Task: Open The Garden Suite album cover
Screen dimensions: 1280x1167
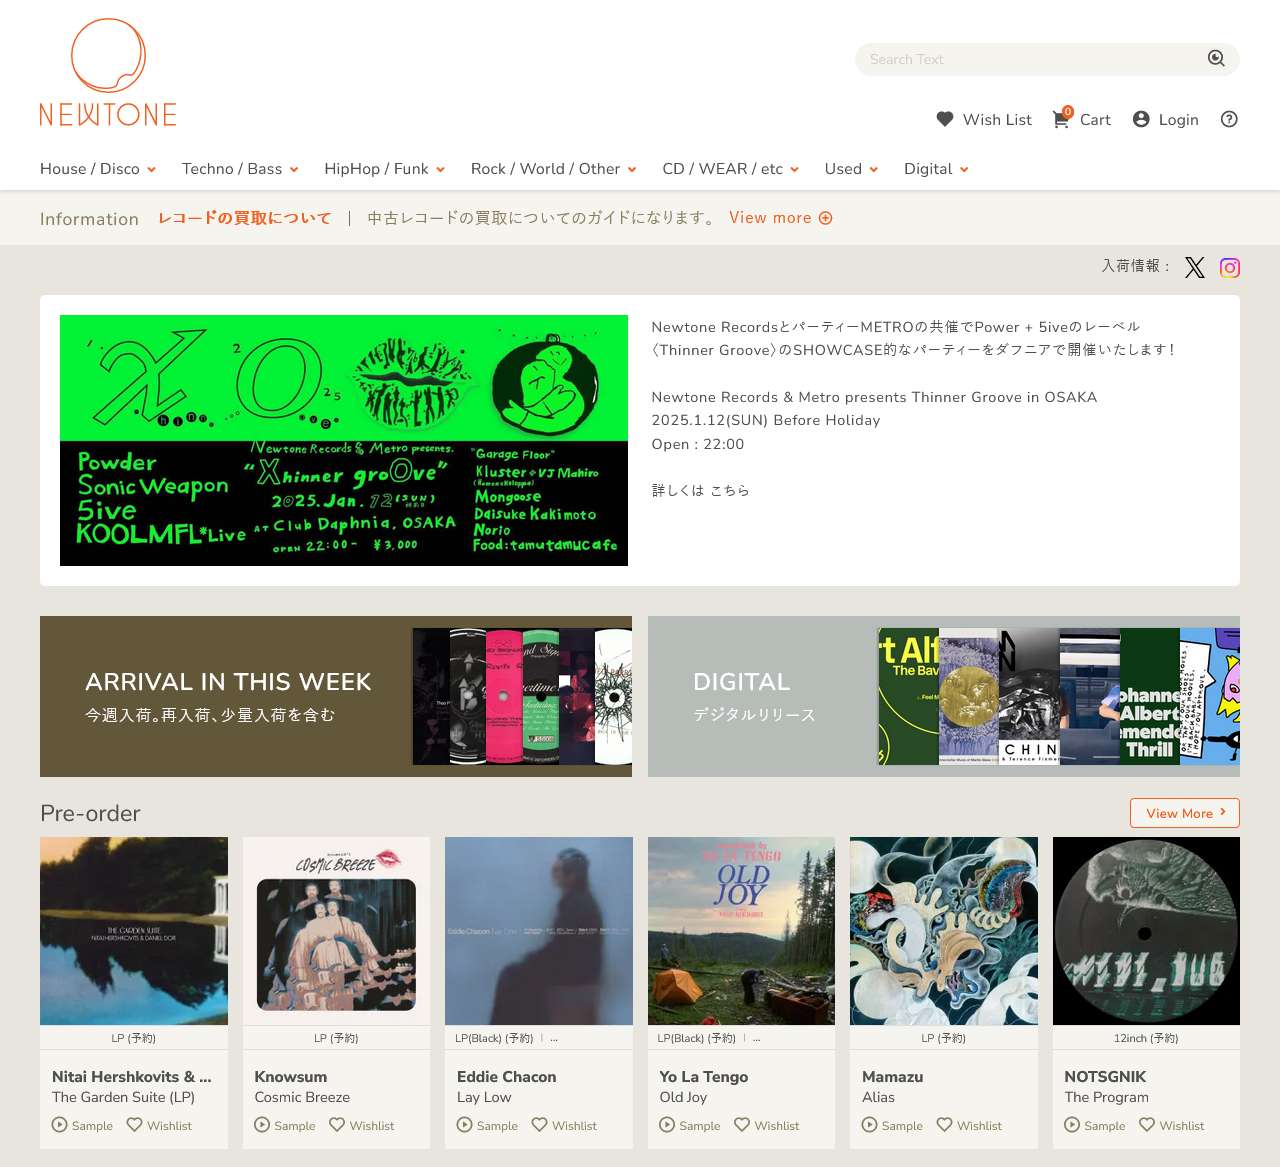Action: (x=134, y=931)
